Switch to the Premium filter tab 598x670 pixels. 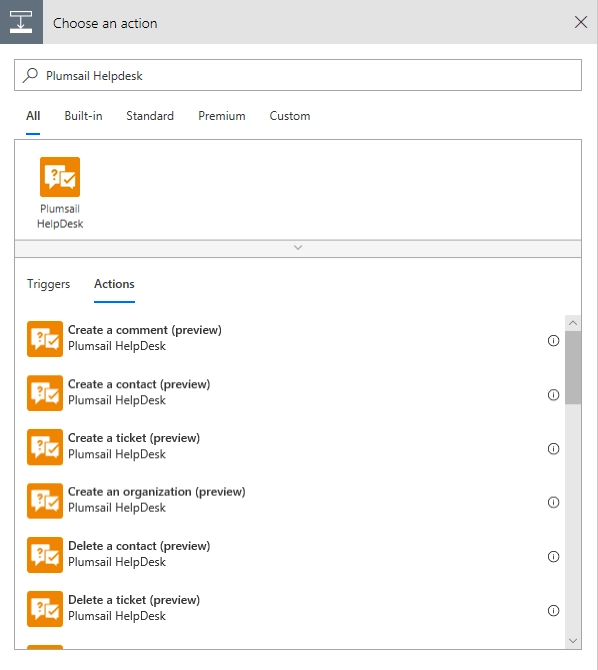coord(222,116)
